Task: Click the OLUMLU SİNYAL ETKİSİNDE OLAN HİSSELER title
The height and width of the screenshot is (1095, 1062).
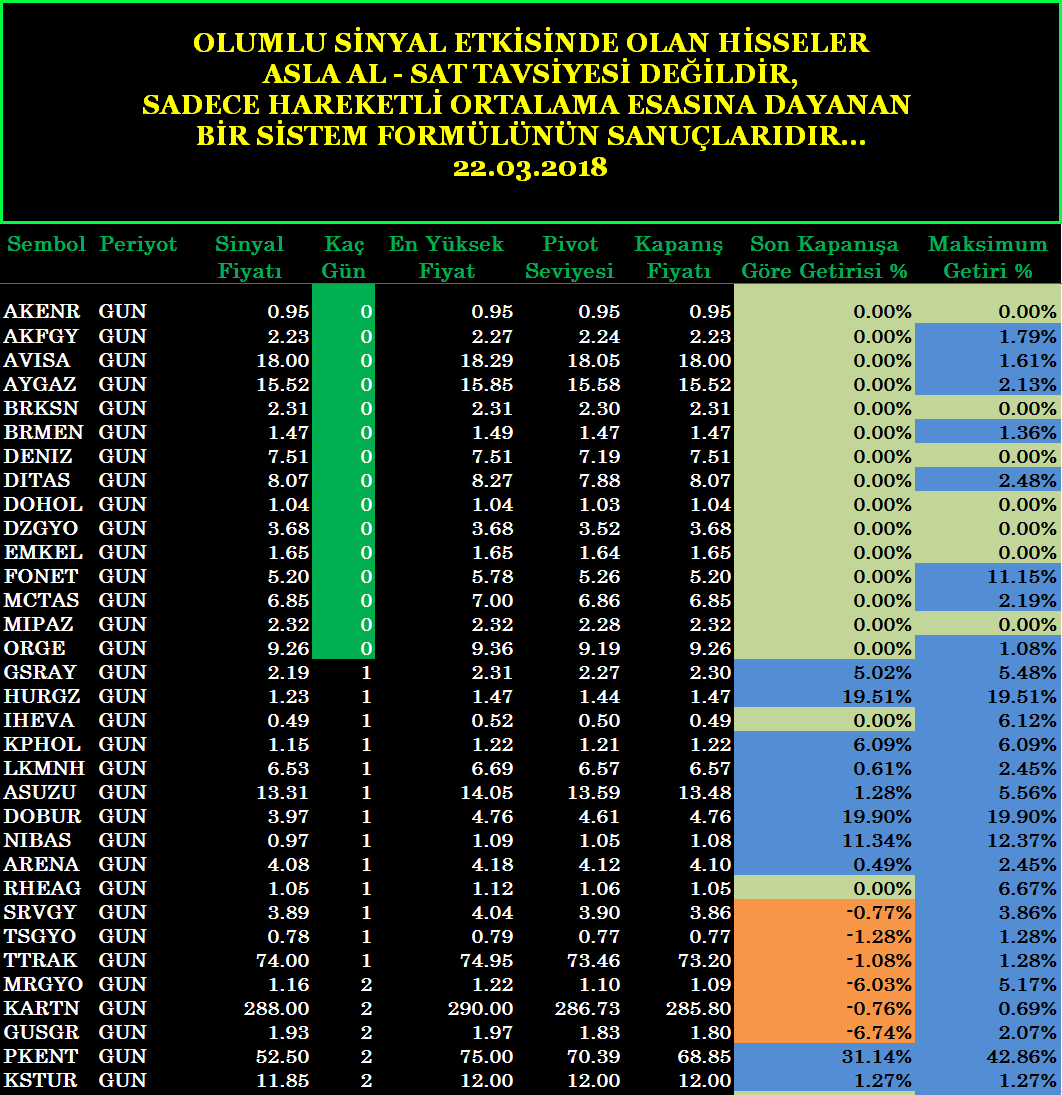Action: click(x=531, y=43)
